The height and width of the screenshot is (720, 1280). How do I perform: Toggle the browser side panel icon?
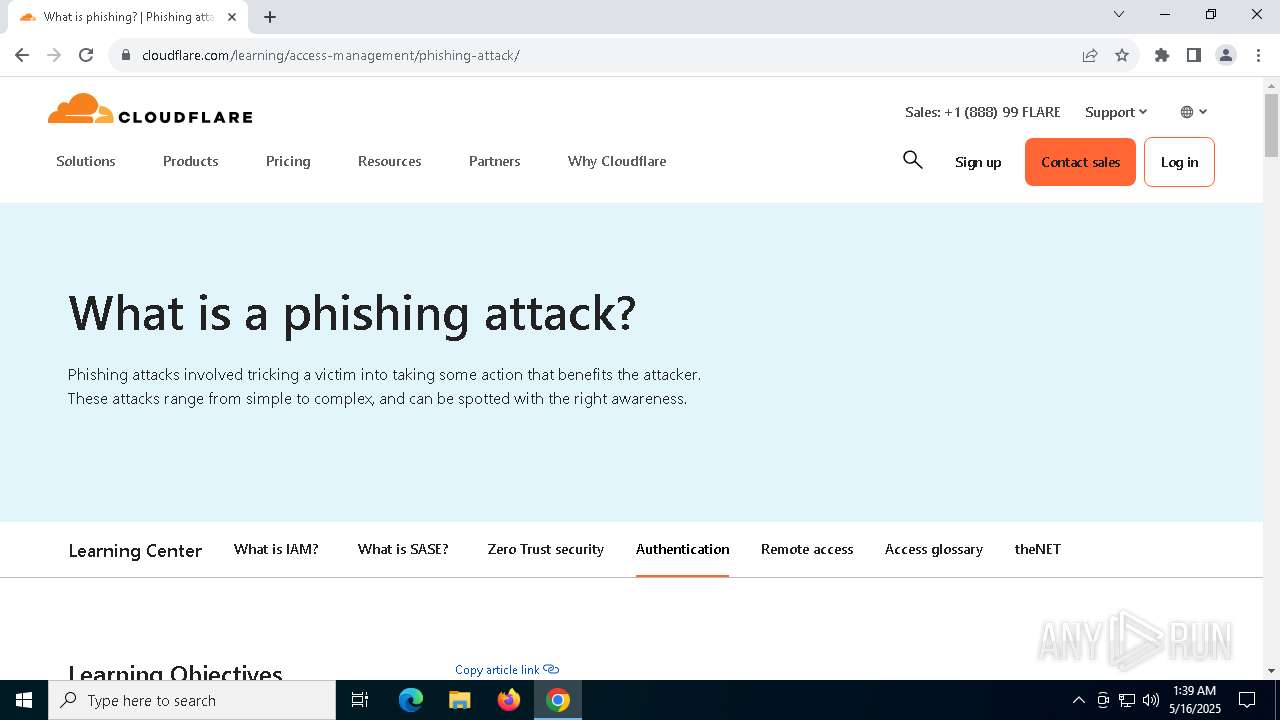click(1194, 55)
